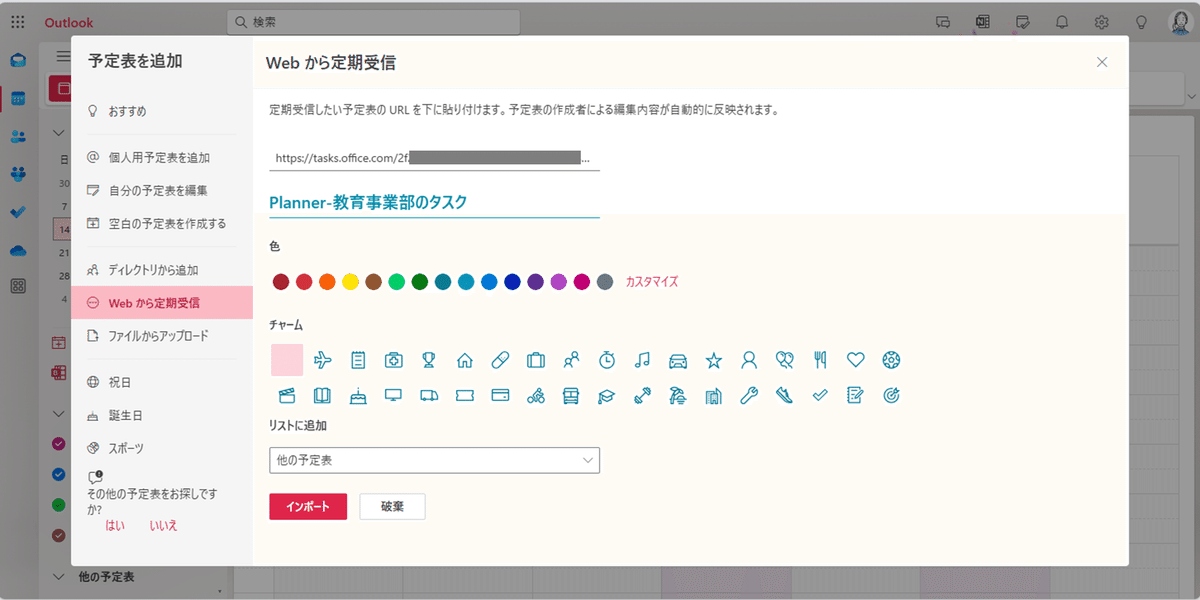This screenshot has height=600, width=1200.
Task: Collapse the 他の予定表 calendar group
Action: tap(58, 577)
